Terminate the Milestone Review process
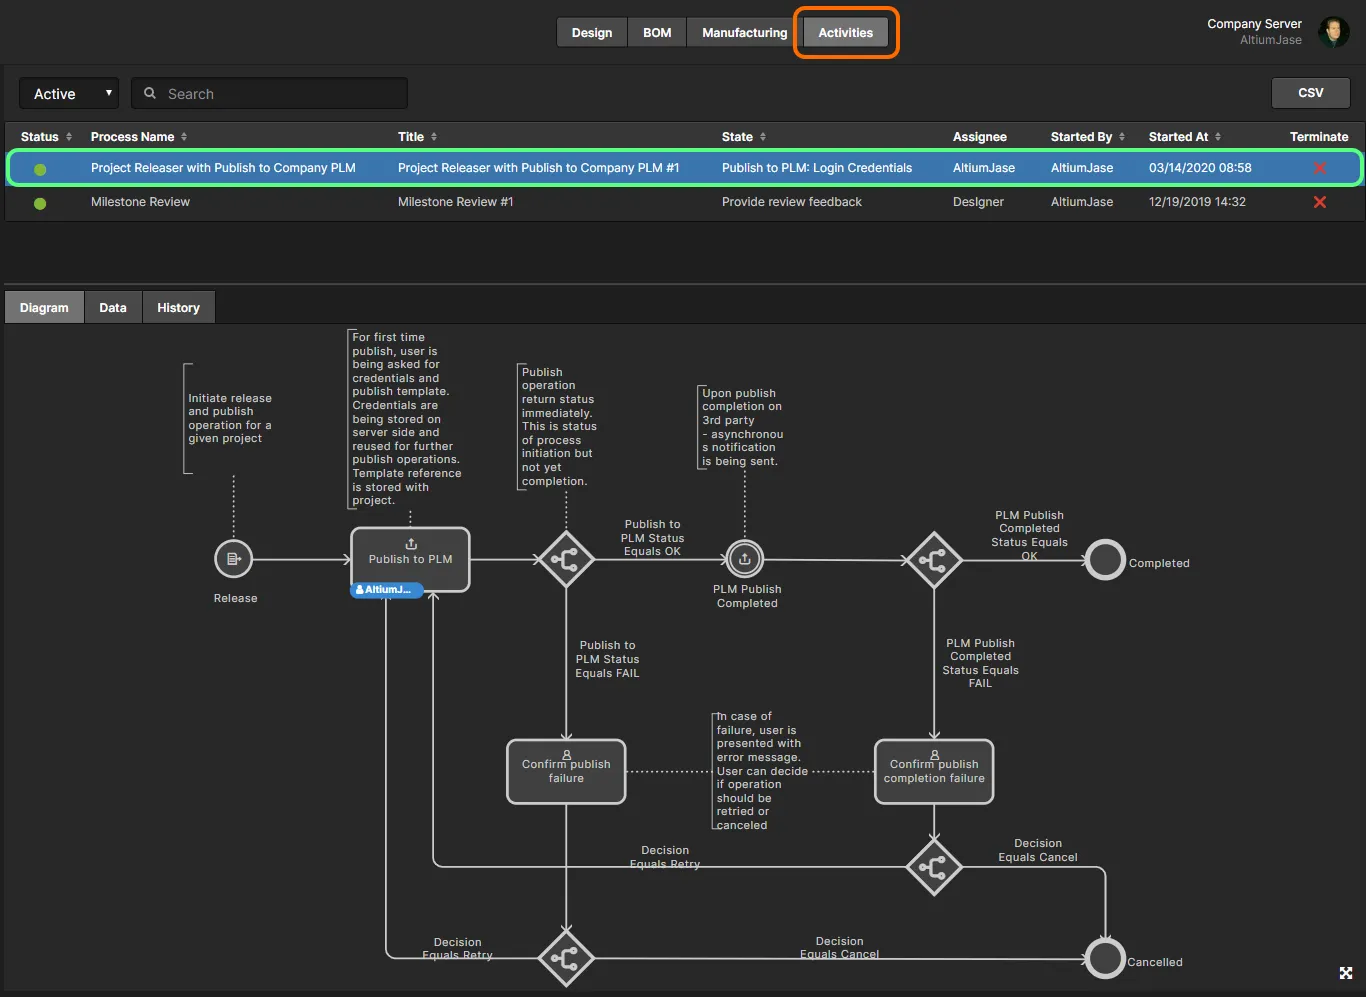This screenshot has height=997, width=1366. 1319,202
